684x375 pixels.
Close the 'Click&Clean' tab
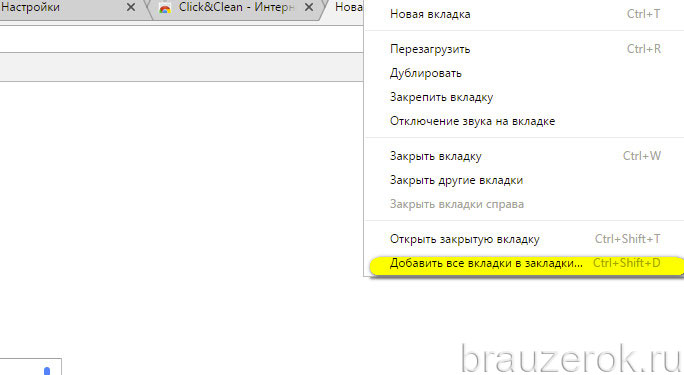[308, 7]
